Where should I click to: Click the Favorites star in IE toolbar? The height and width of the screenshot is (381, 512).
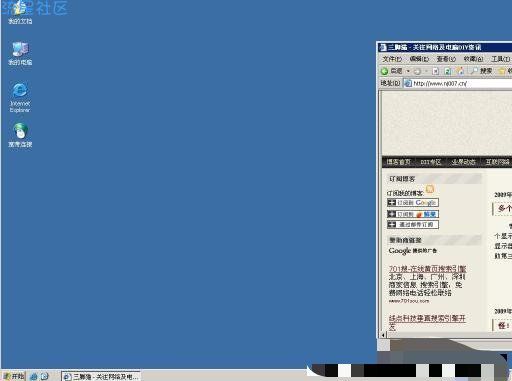[x=502, y=71]
